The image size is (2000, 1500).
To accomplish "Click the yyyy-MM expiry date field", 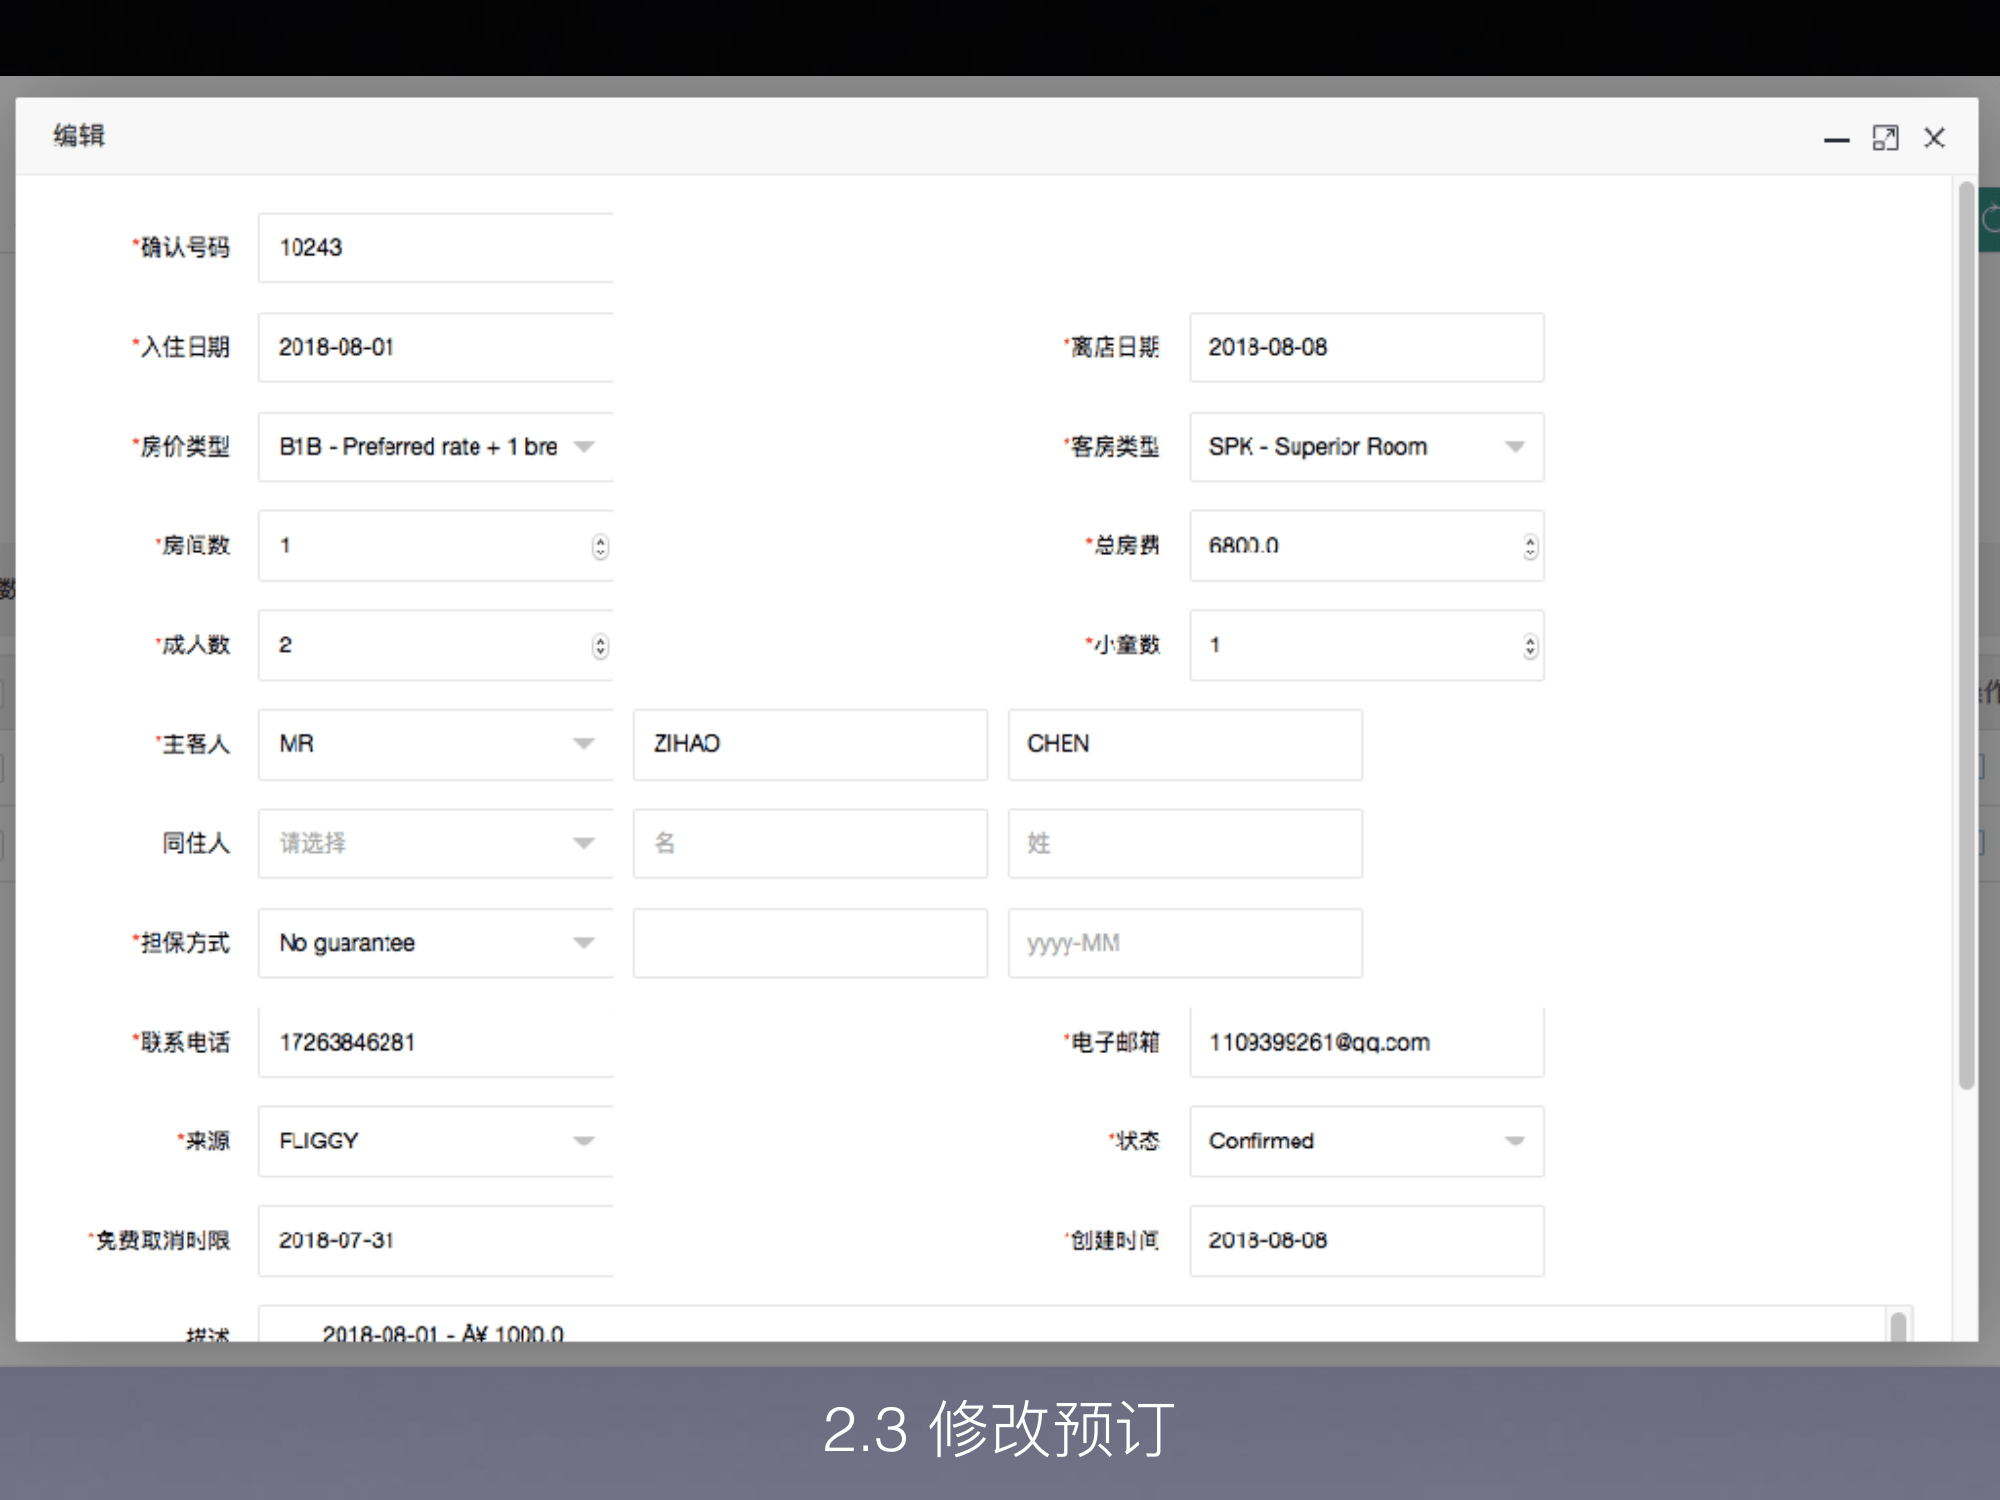I will [x=1184, y=943].
